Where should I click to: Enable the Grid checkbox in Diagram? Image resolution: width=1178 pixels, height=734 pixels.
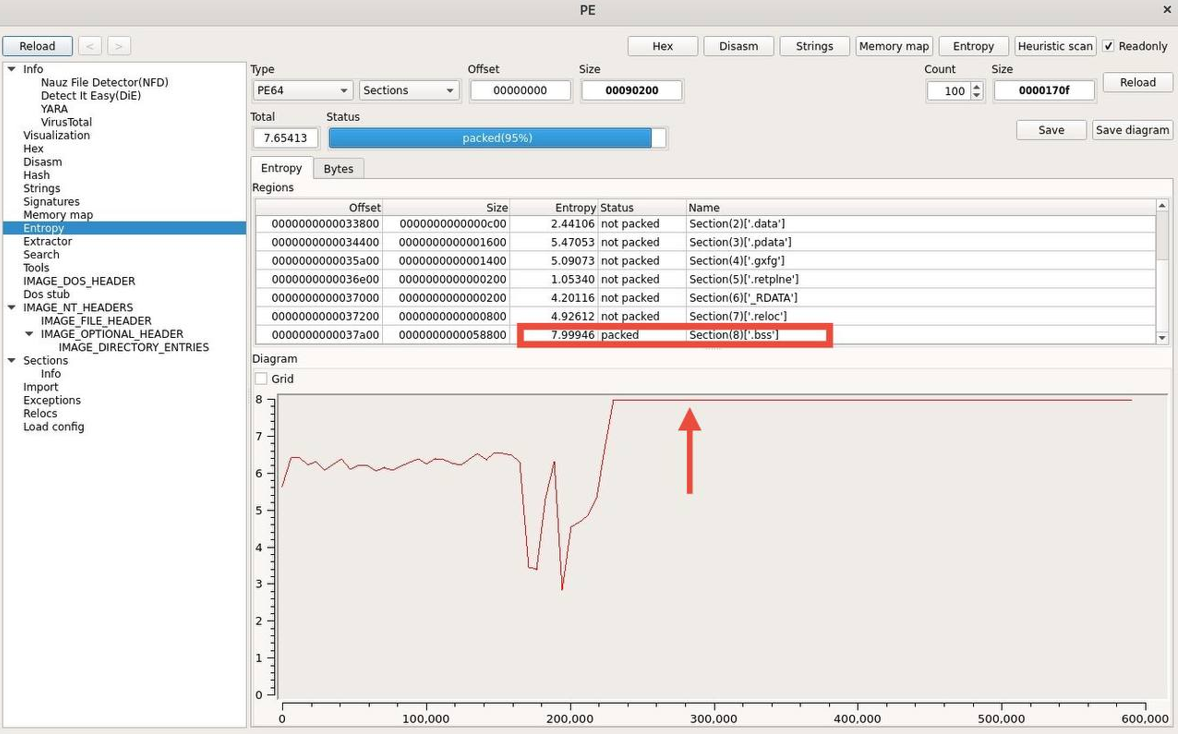click(x=261, y=379)
